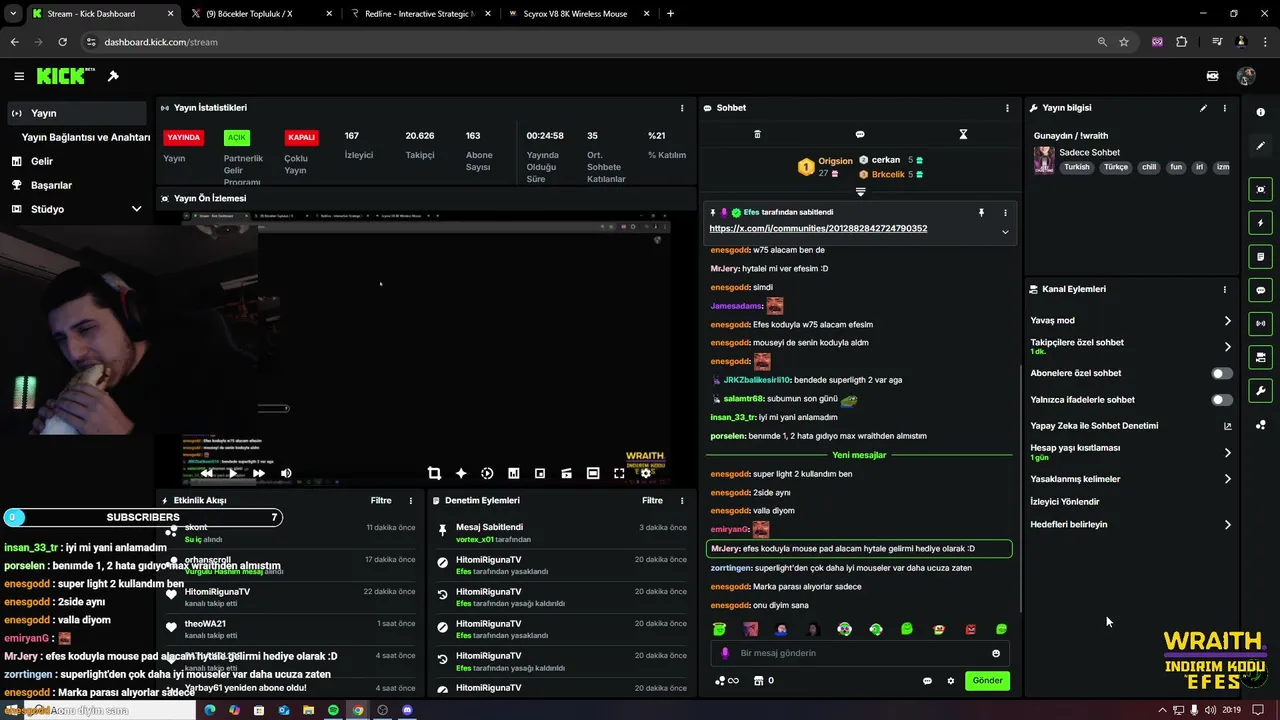Open the Kanal Eylemleri three-dot menu
Image resolution: width=1280 pixels, height=720 pixels.
1224,289
